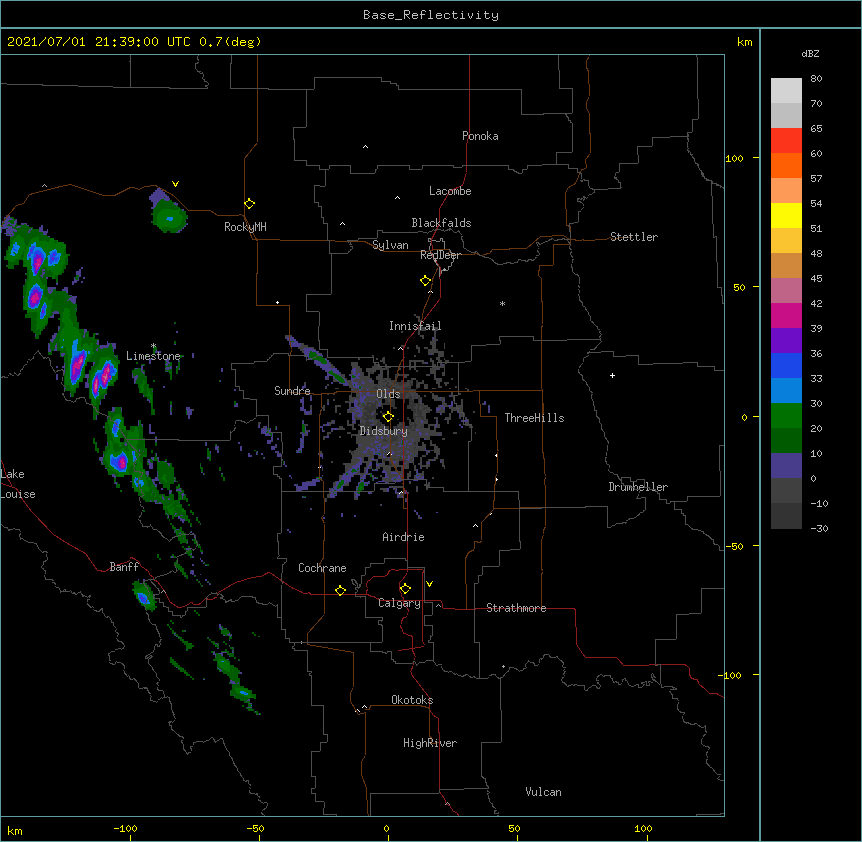This screenshot has width=862, height=842.
Task: Select the Blackfalds city label
Action: click(x=441, y=223)
